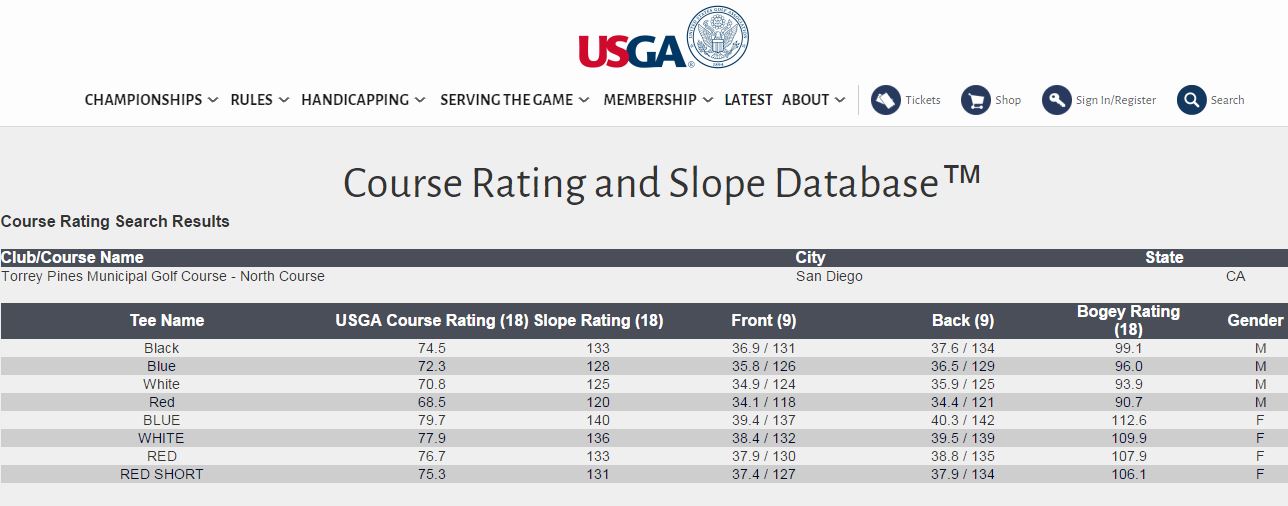This screenshot has width=1288, height=506.
Task: Click the Sign In/Register key icon
Action: pos(1056,100)
